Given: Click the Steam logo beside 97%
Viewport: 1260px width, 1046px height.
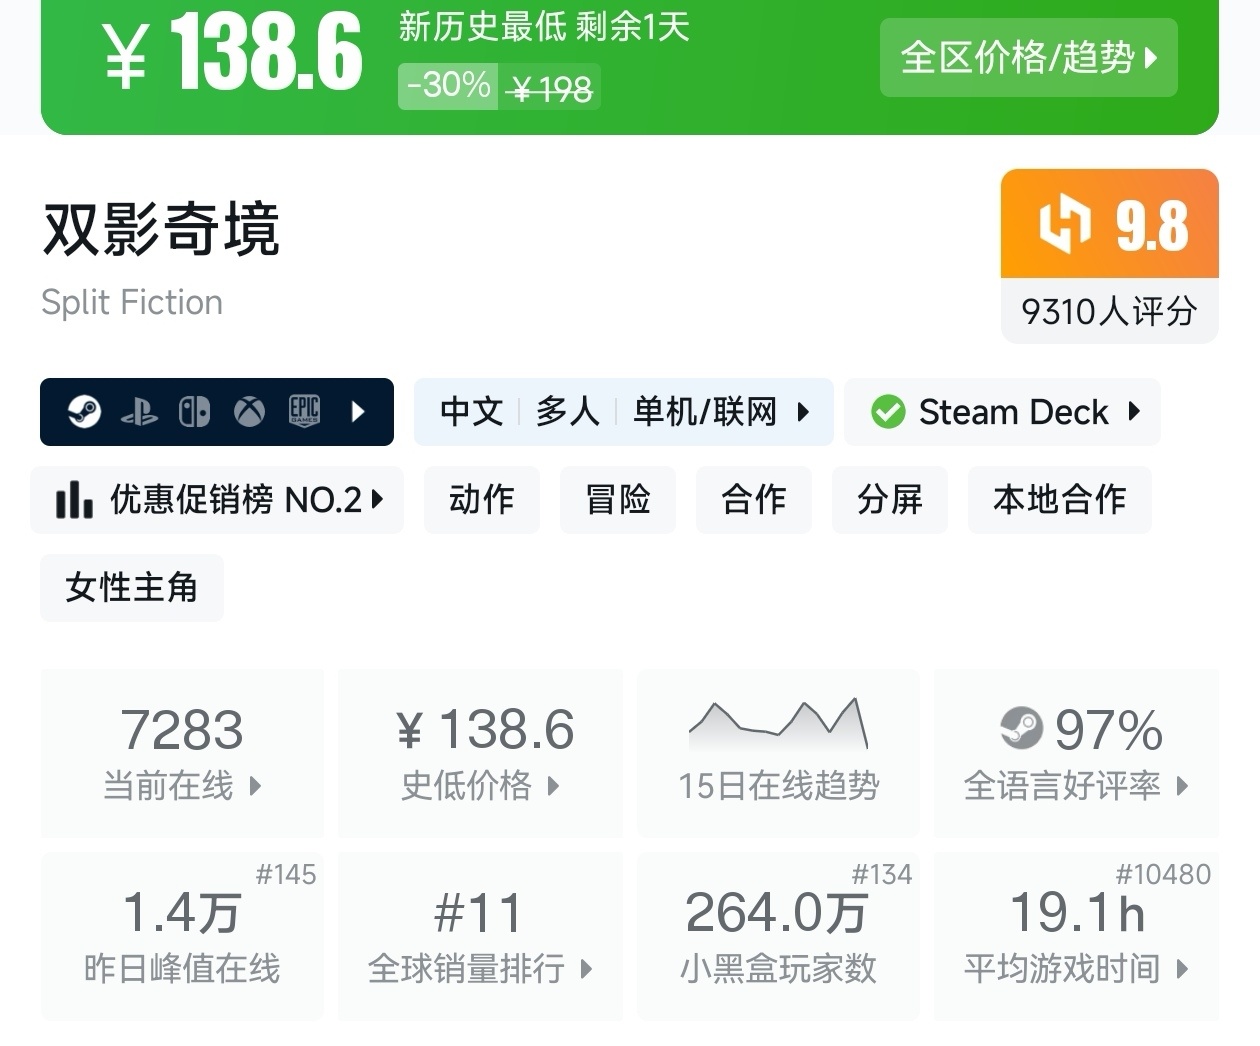Looking at the screenshot, I should coord(1021,728).
